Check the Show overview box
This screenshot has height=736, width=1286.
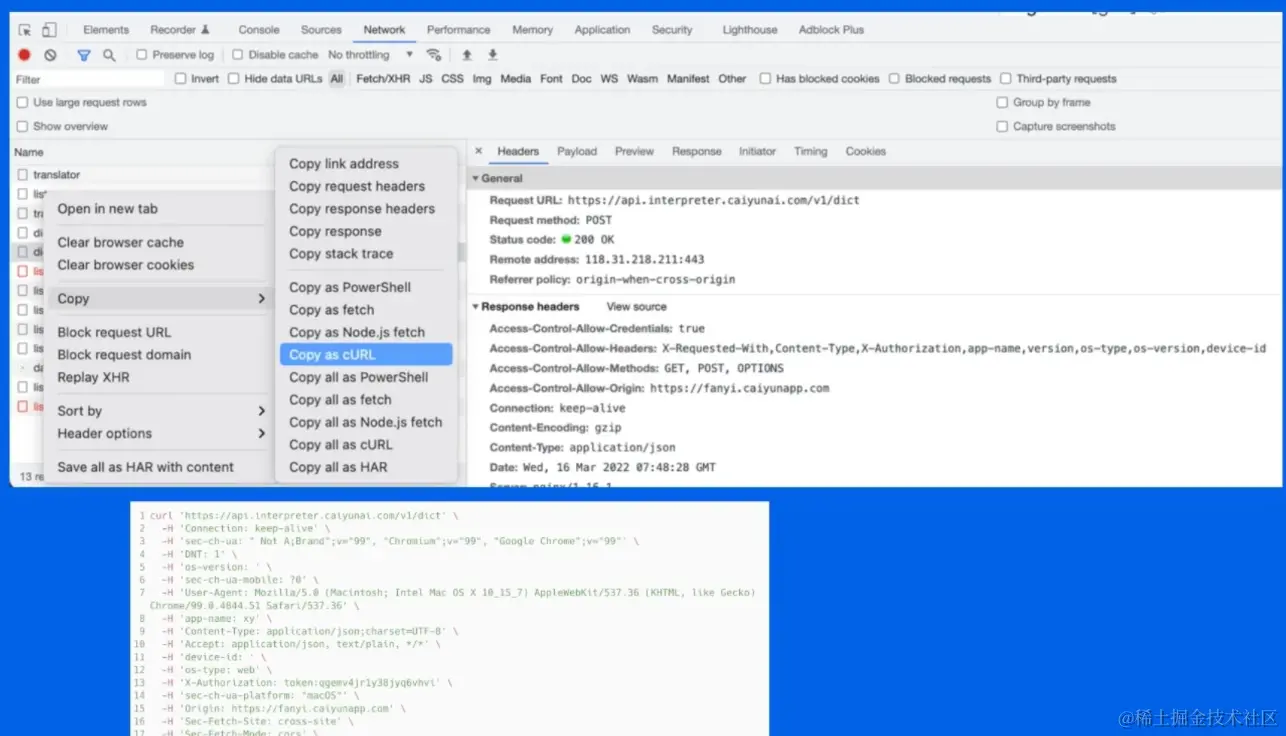click(x=22, y=126)
